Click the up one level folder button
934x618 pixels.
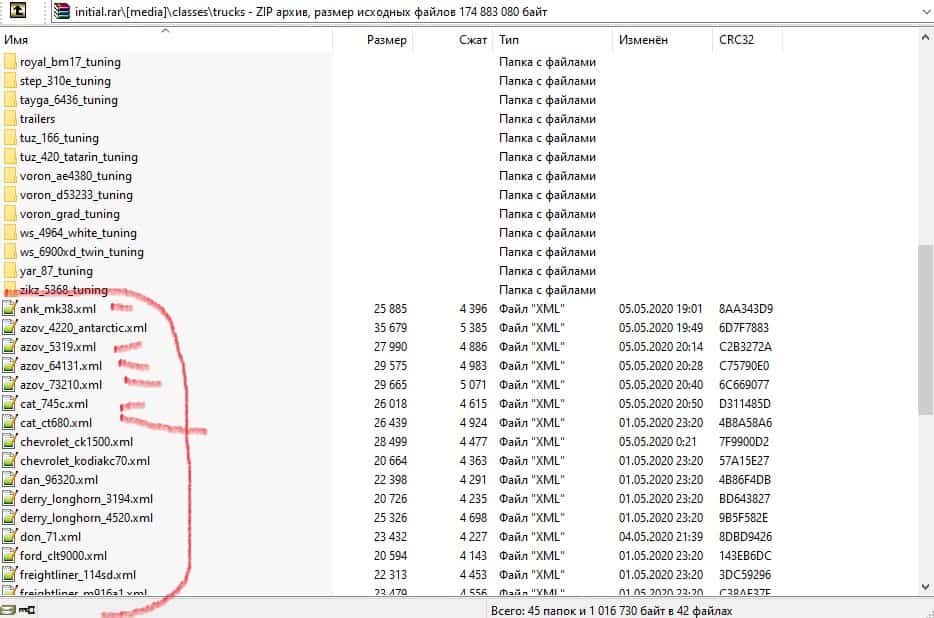[x=14, y=12]
